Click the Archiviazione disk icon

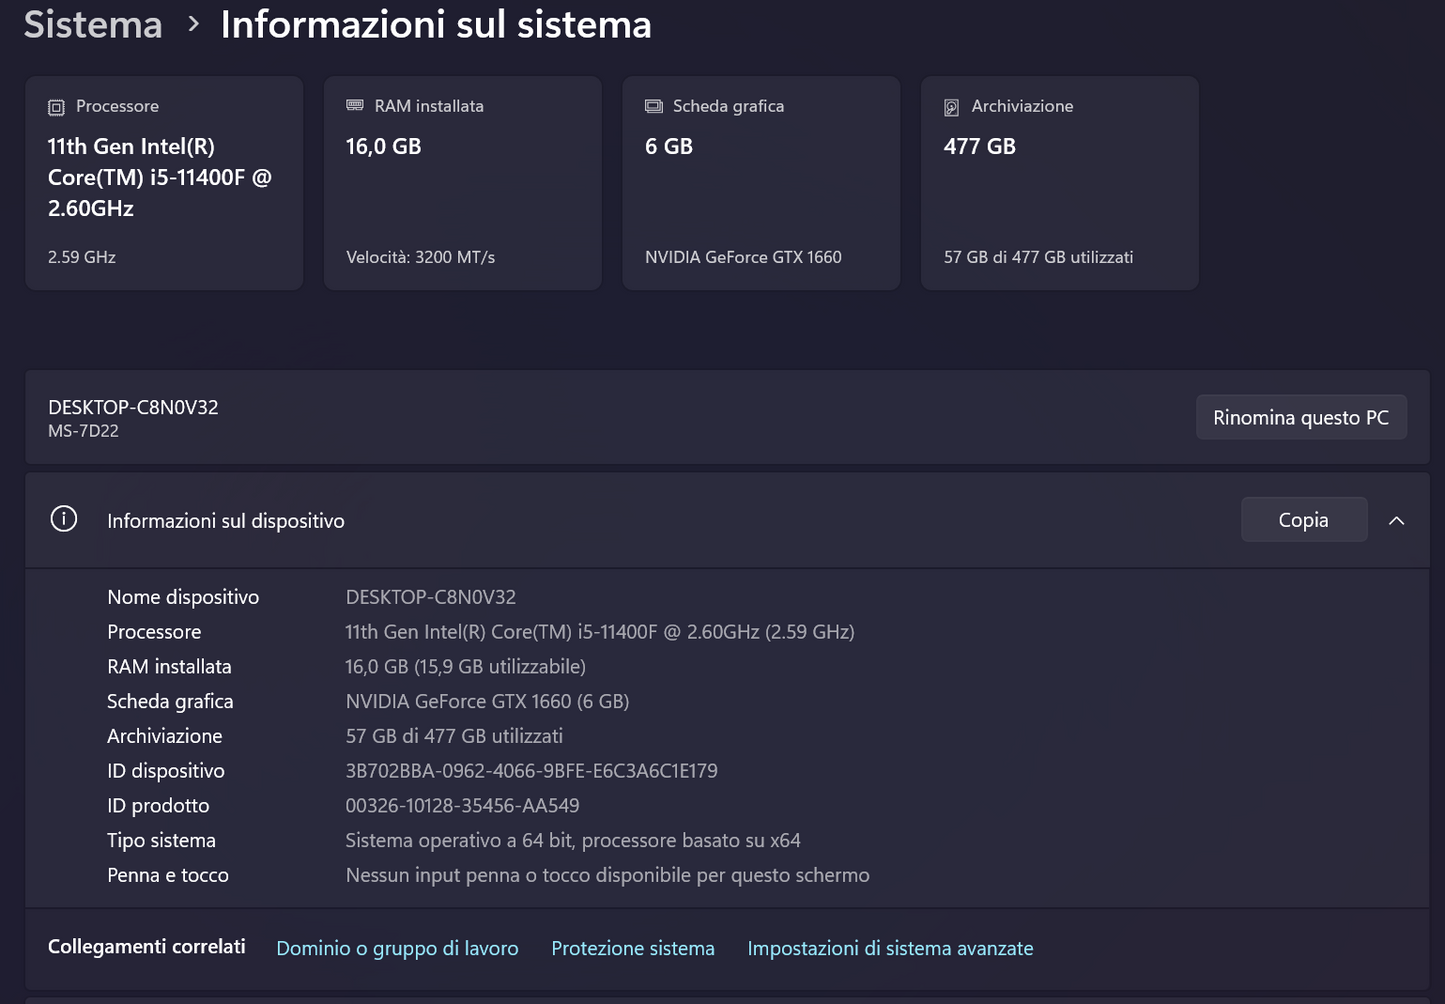pyautogui.click(x=952, y=107)
